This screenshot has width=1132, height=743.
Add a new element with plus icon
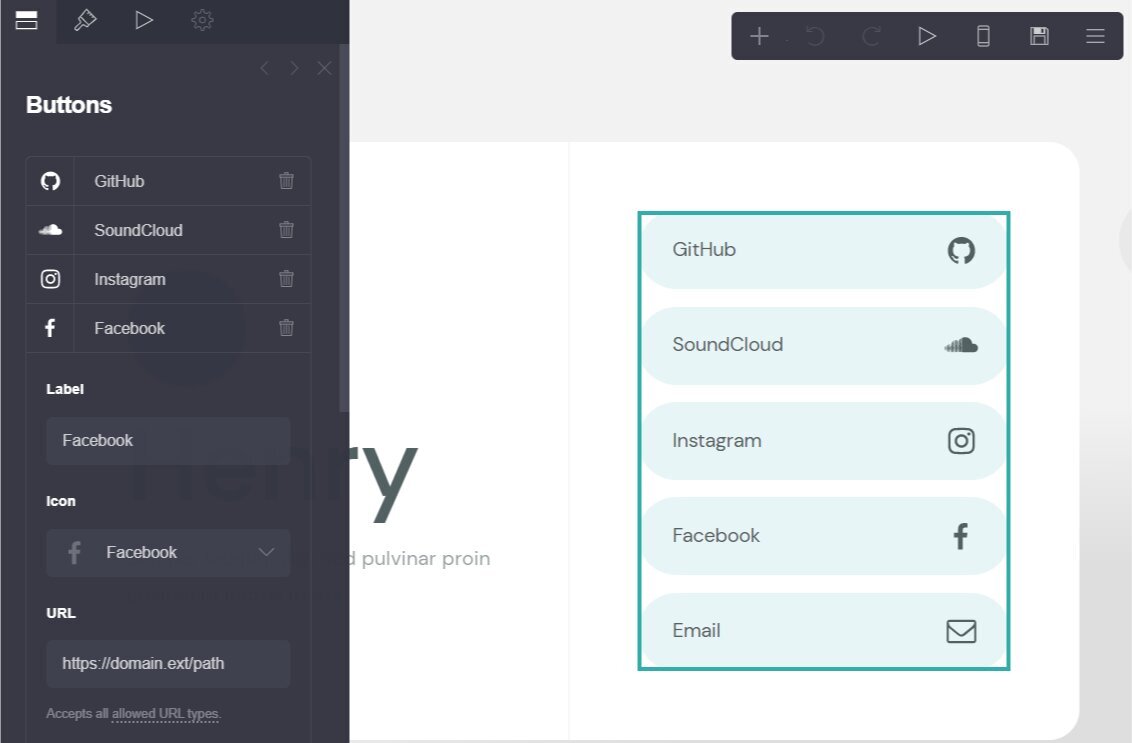[x=759, y=36]
